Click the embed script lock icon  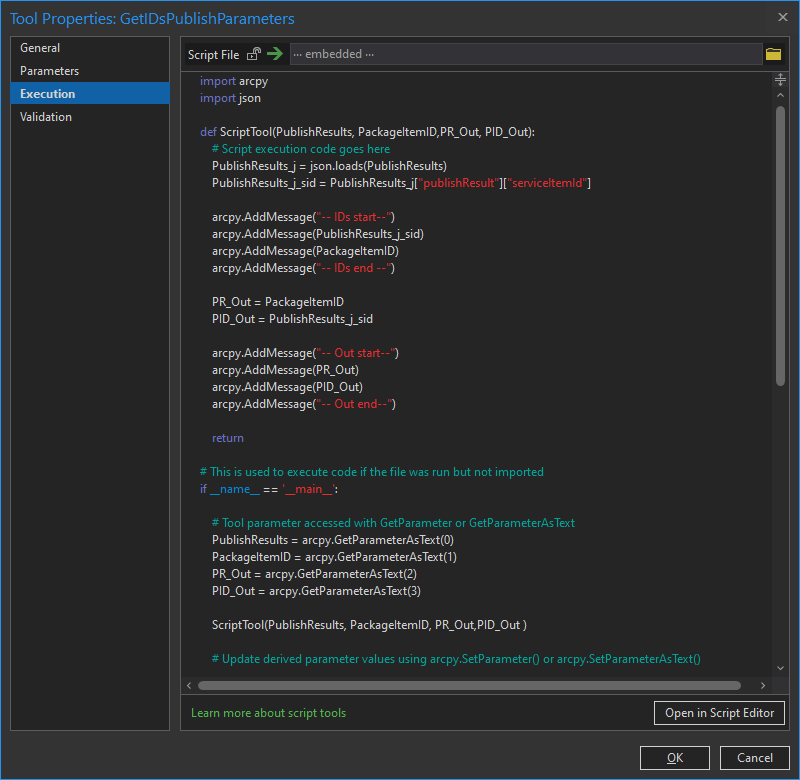(254, 54)
